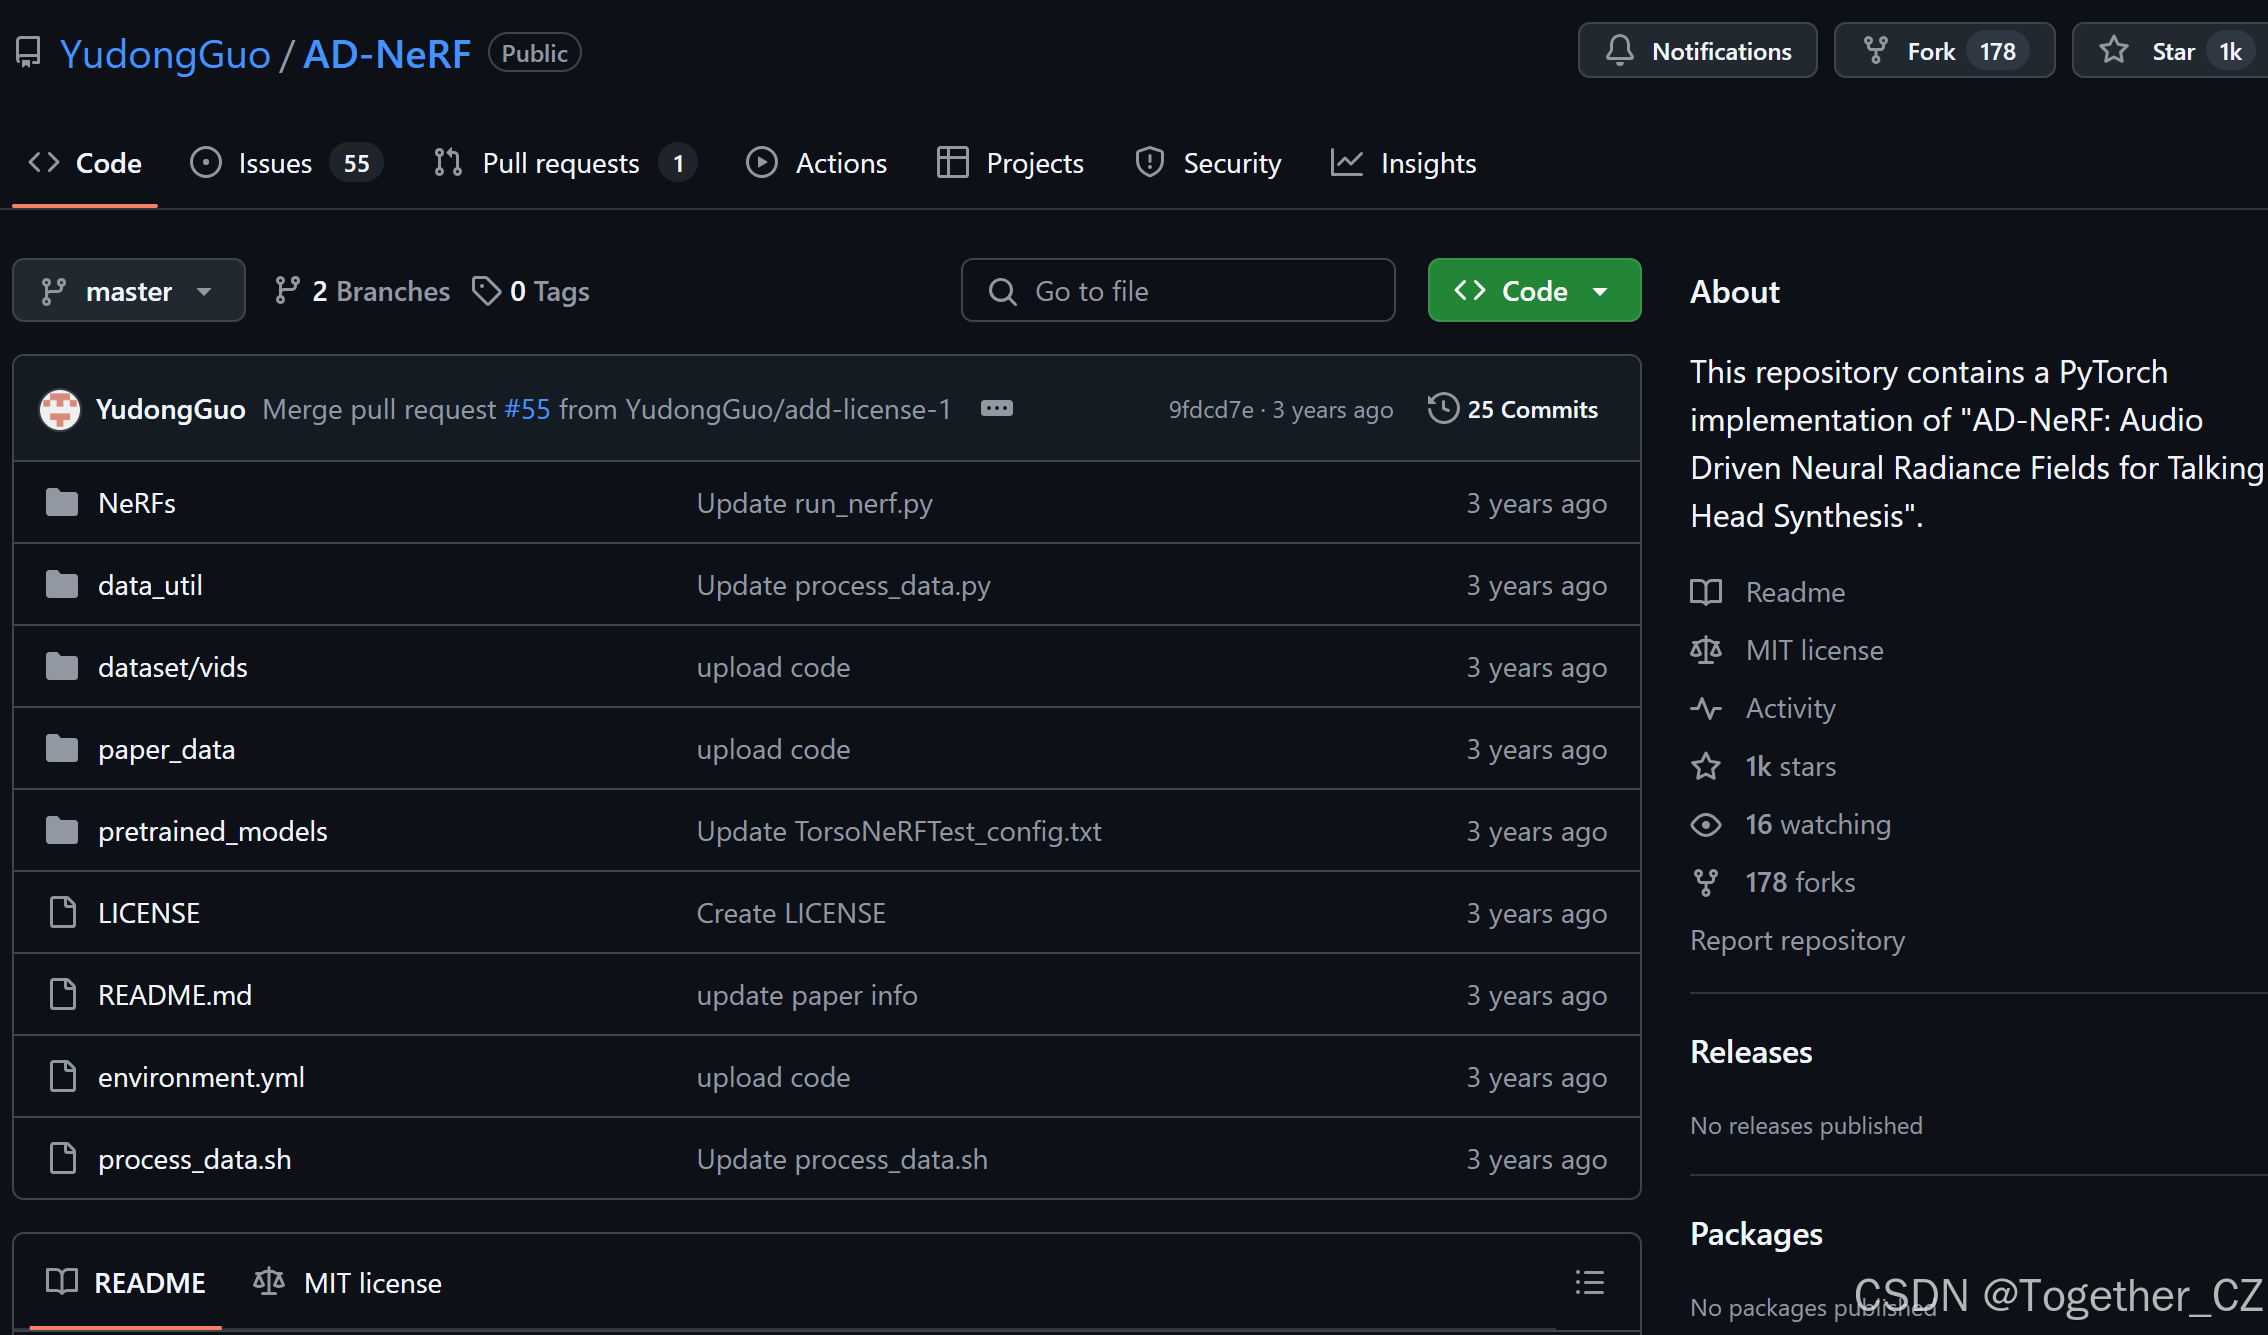Image resolution: width=2268 pixels, height=1335 pixels.
Task: Click the Go to file search field
Action: click(1178, 291)
